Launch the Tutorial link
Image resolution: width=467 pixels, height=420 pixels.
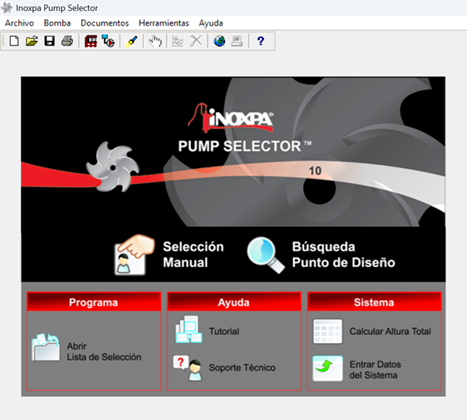click(x=224, y=331)
